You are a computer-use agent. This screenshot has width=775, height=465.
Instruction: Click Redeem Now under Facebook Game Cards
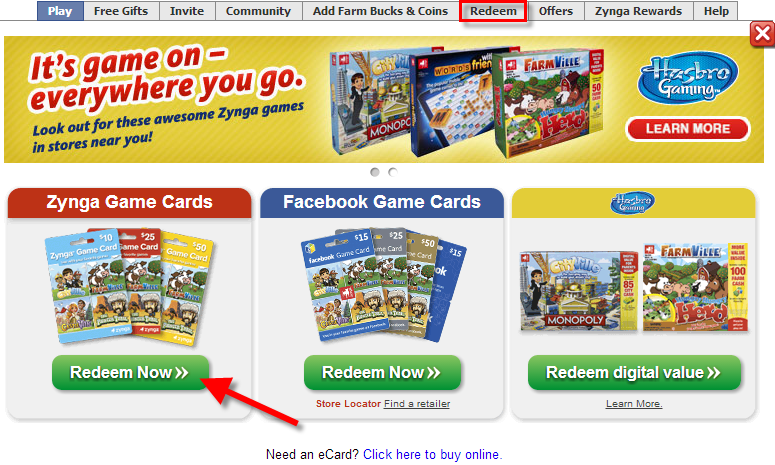382,373
